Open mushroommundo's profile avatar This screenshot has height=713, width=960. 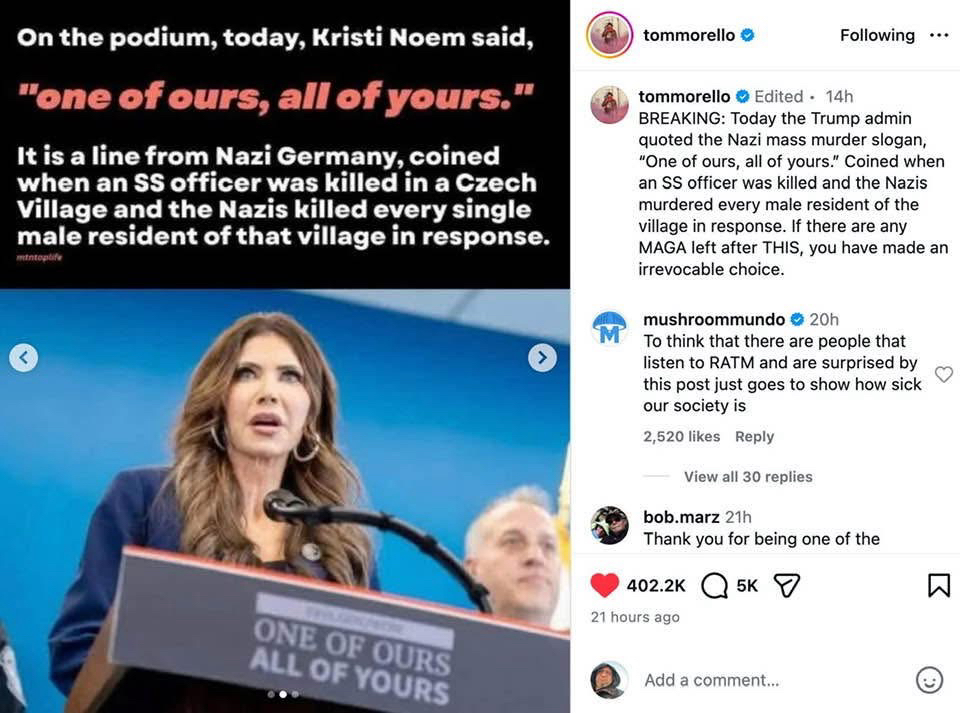[609, 327]
